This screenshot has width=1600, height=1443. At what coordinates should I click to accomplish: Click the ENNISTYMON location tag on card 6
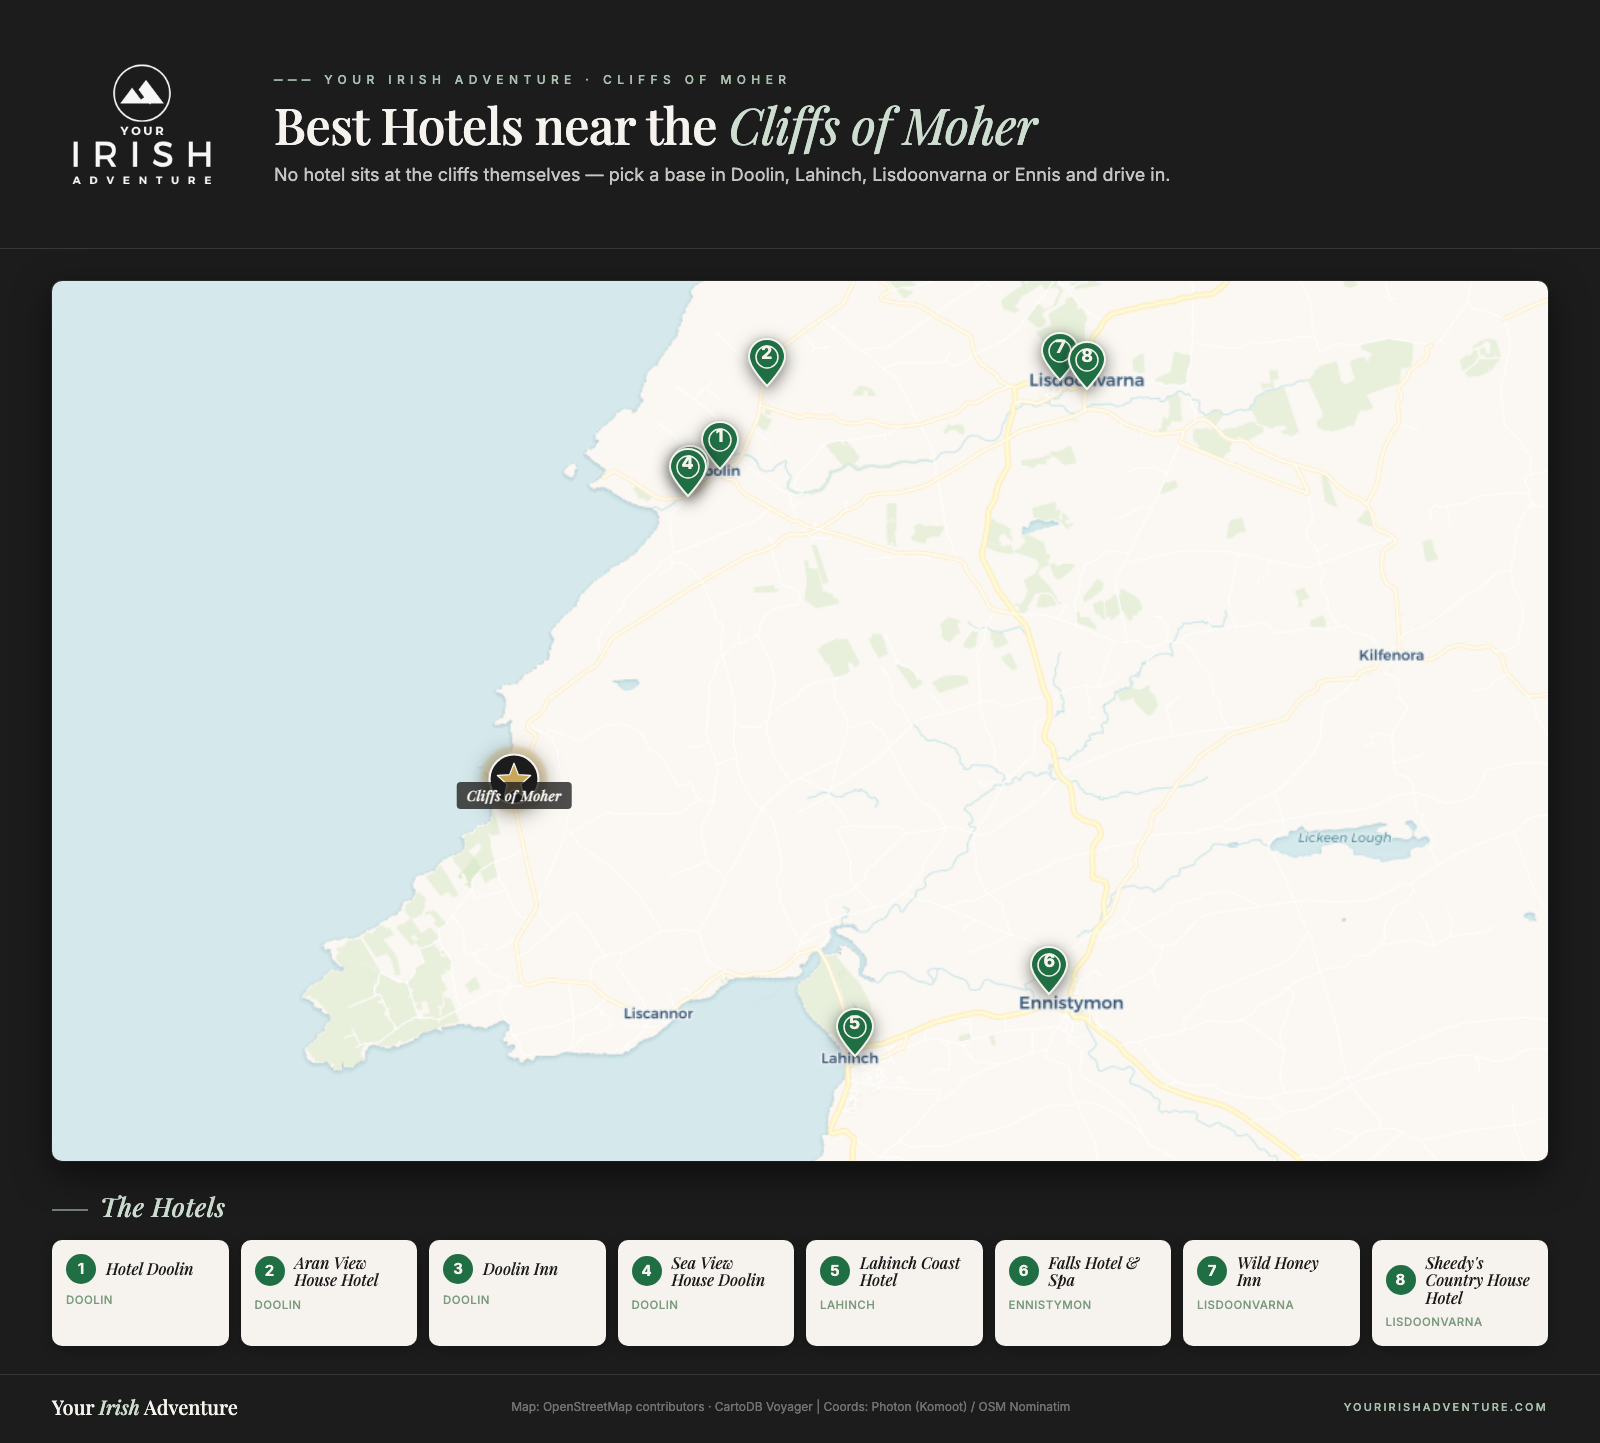tap(1050, 1305)
